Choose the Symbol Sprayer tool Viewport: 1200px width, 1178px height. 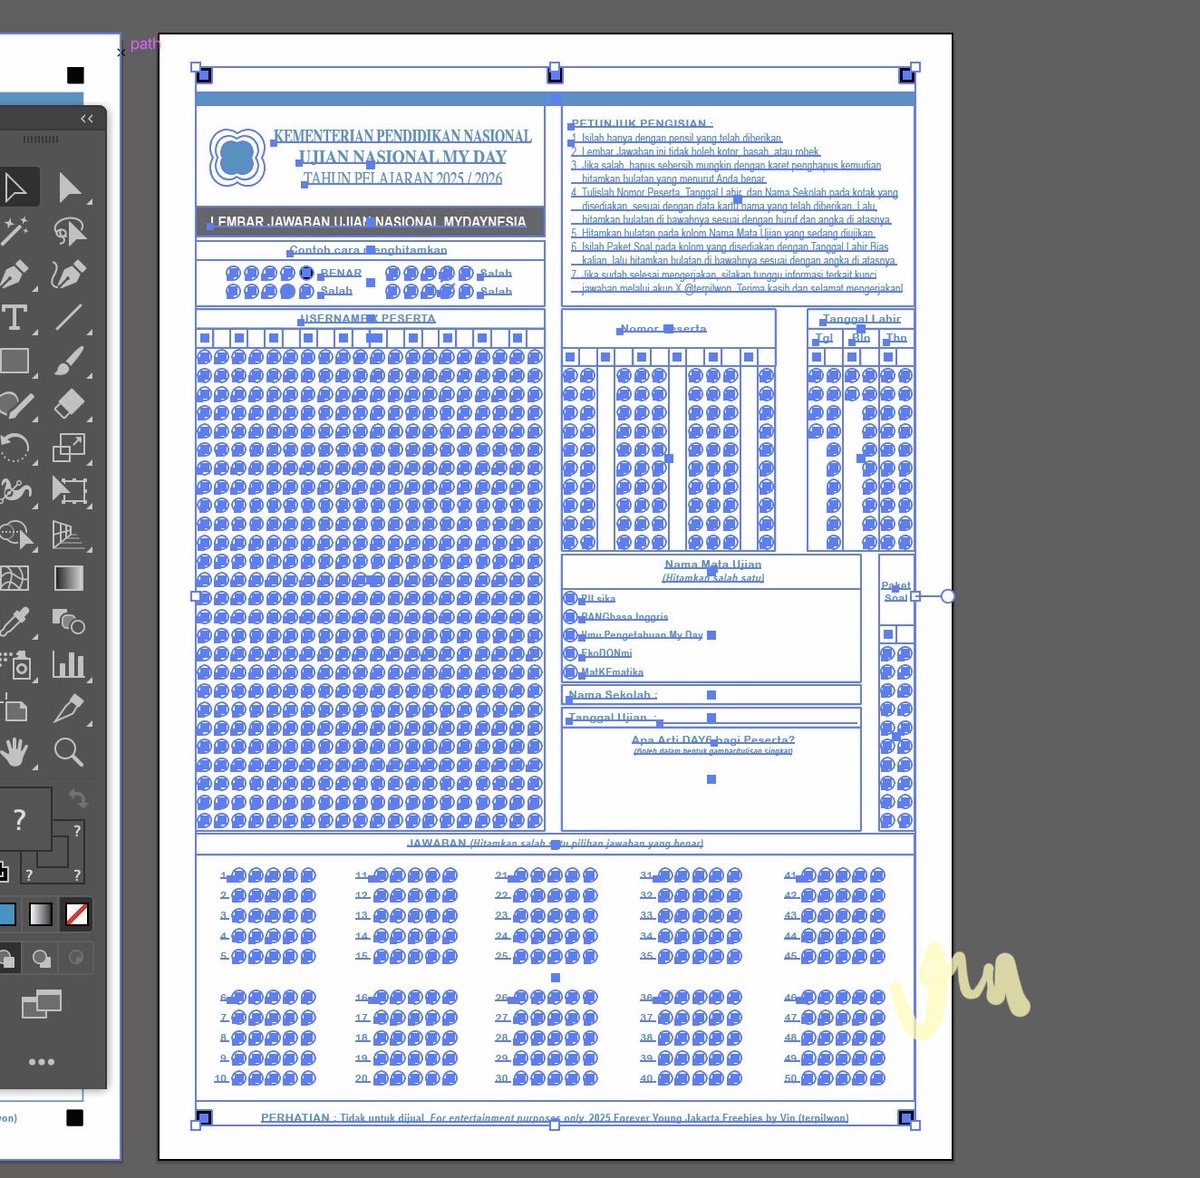coord(14,665)
